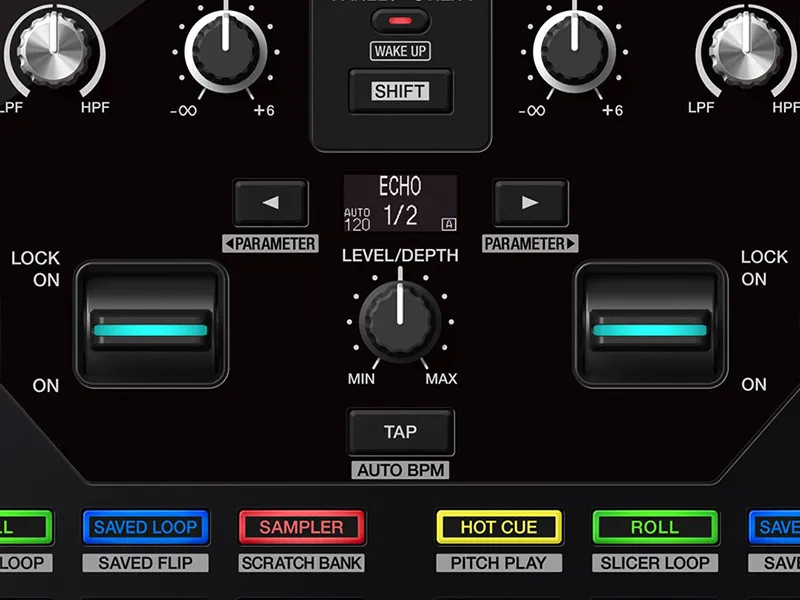Select the partially visible green pad mode button at the left edge
Image resolution: width=800 pixels, height=600 pixels.
26,527
